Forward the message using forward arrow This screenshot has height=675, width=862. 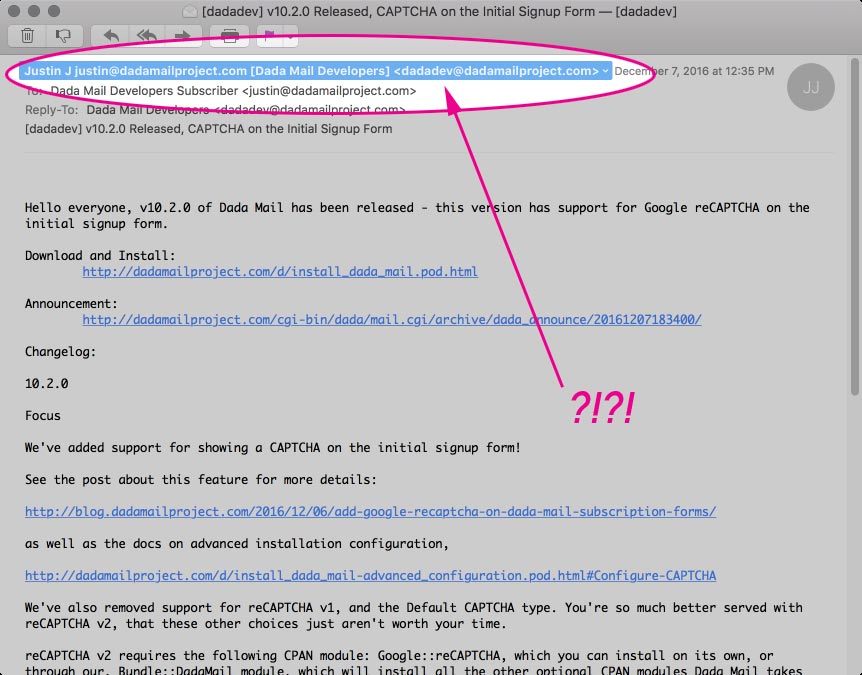[x=183, y=36]
